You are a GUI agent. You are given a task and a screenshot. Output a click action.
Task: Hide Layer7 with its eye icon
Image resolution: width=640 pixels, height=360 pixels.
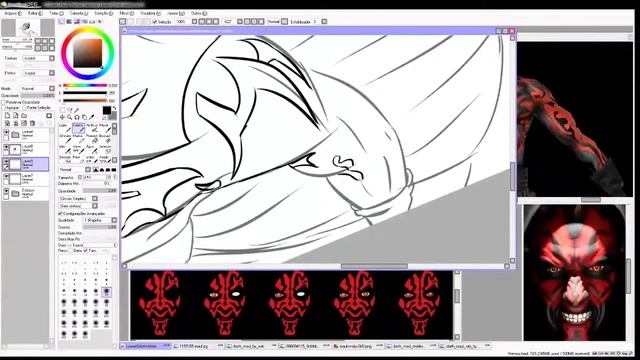tap(6, 176)
